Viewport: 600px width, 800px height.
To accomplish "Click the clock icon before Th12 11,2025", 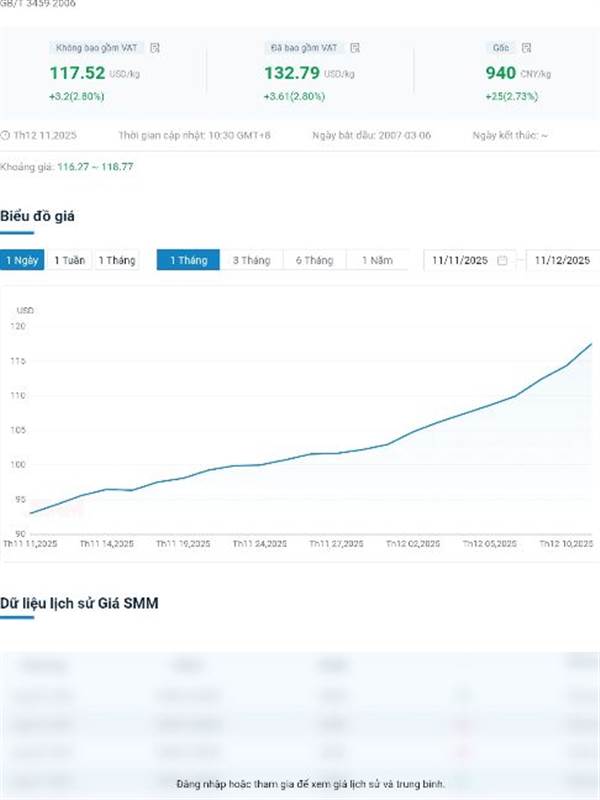I will point(5,135).
